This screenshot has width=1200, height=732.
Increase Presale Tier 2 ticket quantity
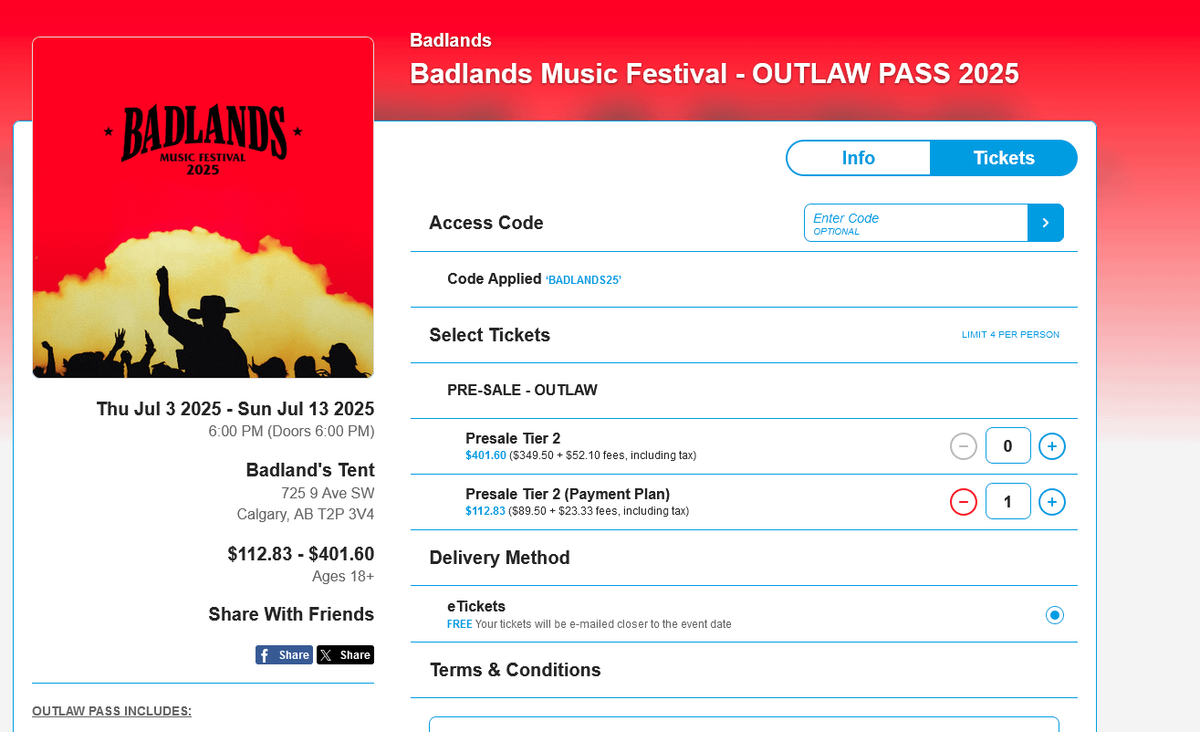[x=1051, y=446]
